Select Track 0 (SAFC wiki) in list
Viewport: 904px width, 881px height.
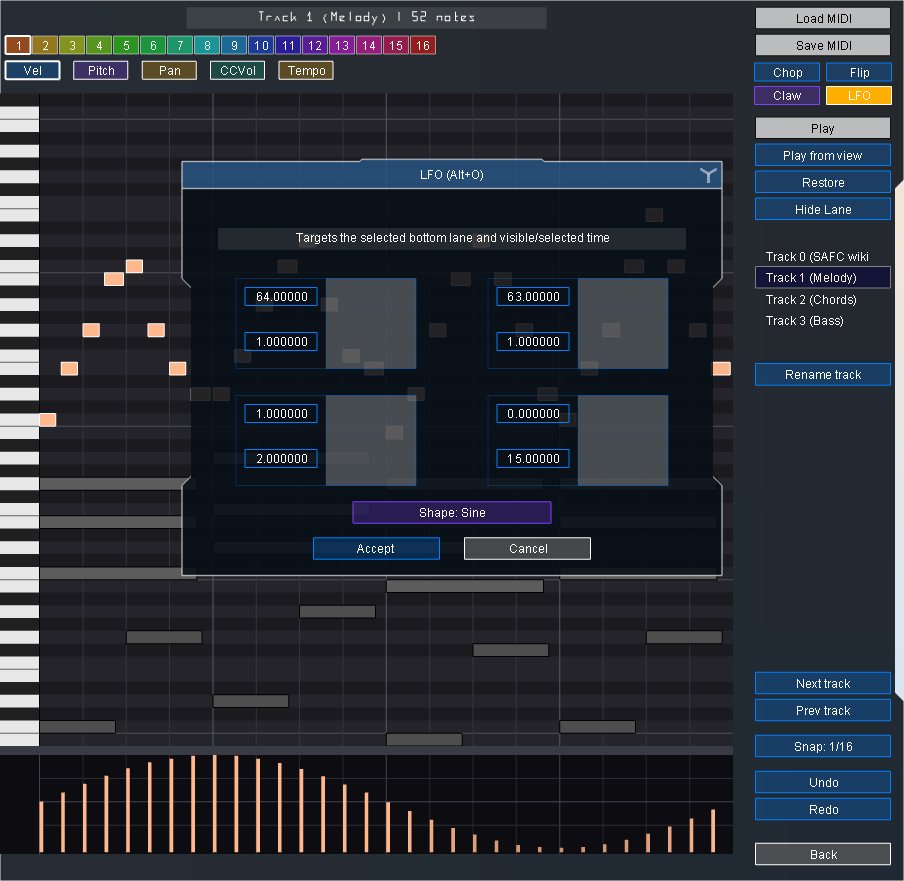pyautogui.click(x=823, y=257)
